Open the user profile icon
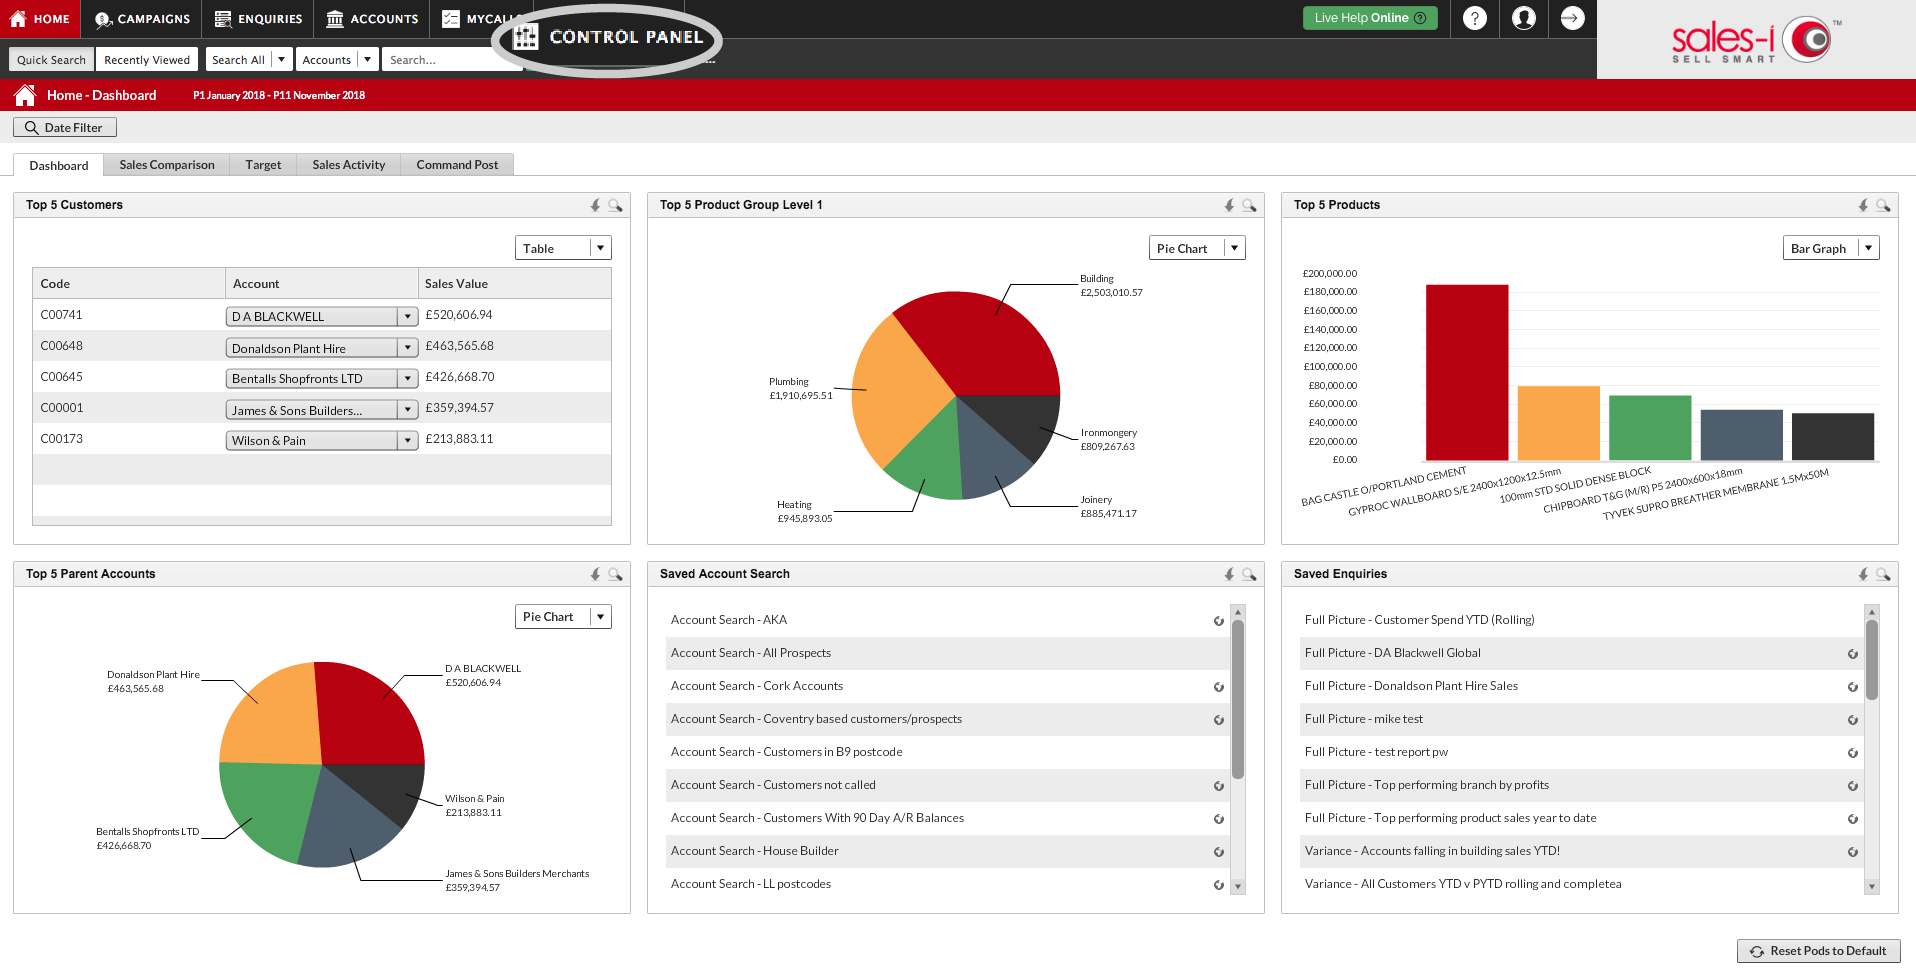This screenshot has height=976, width=1916. (1524, 18)
